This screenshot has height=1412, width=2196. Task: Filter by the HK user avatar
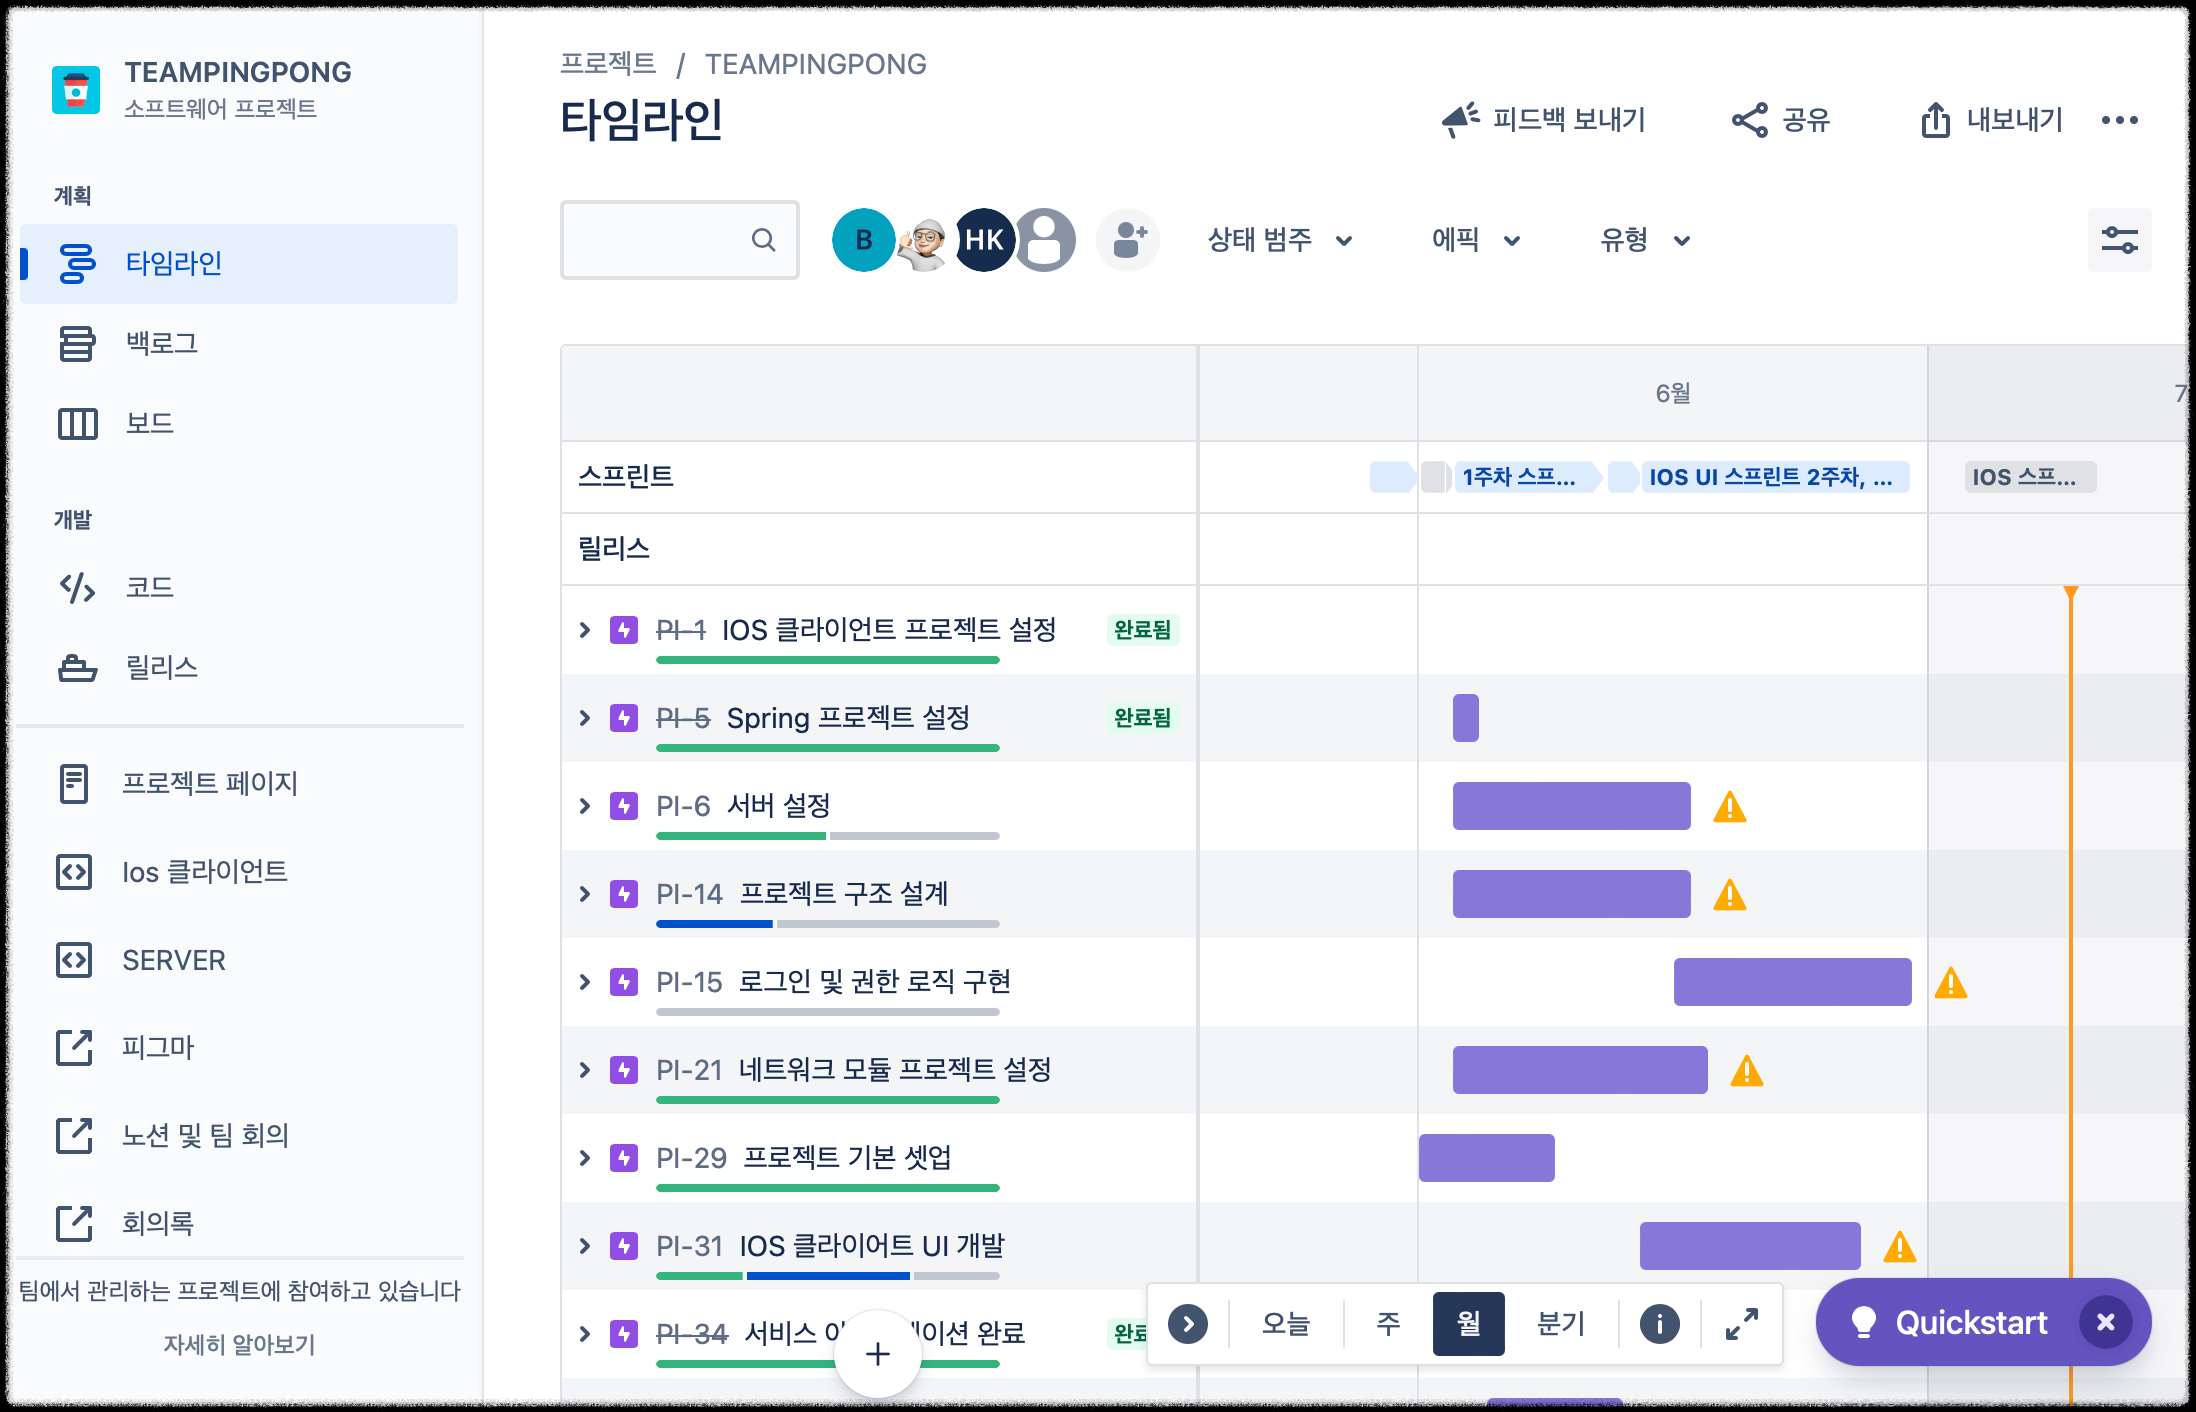click(x=984, y=240)
